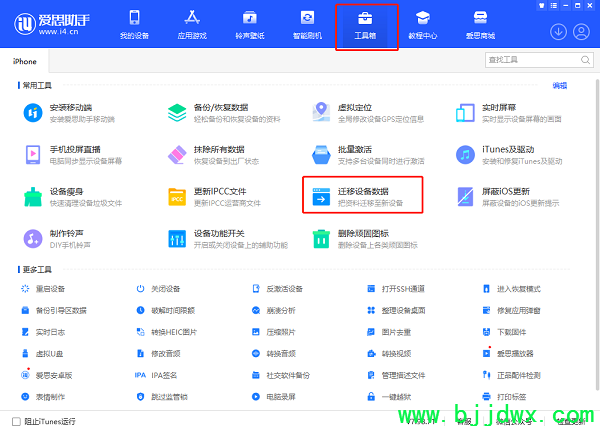The height and width of the screenshot is (432, 600).
Task: Open 破解时间限额
Action: click(166, 310)
